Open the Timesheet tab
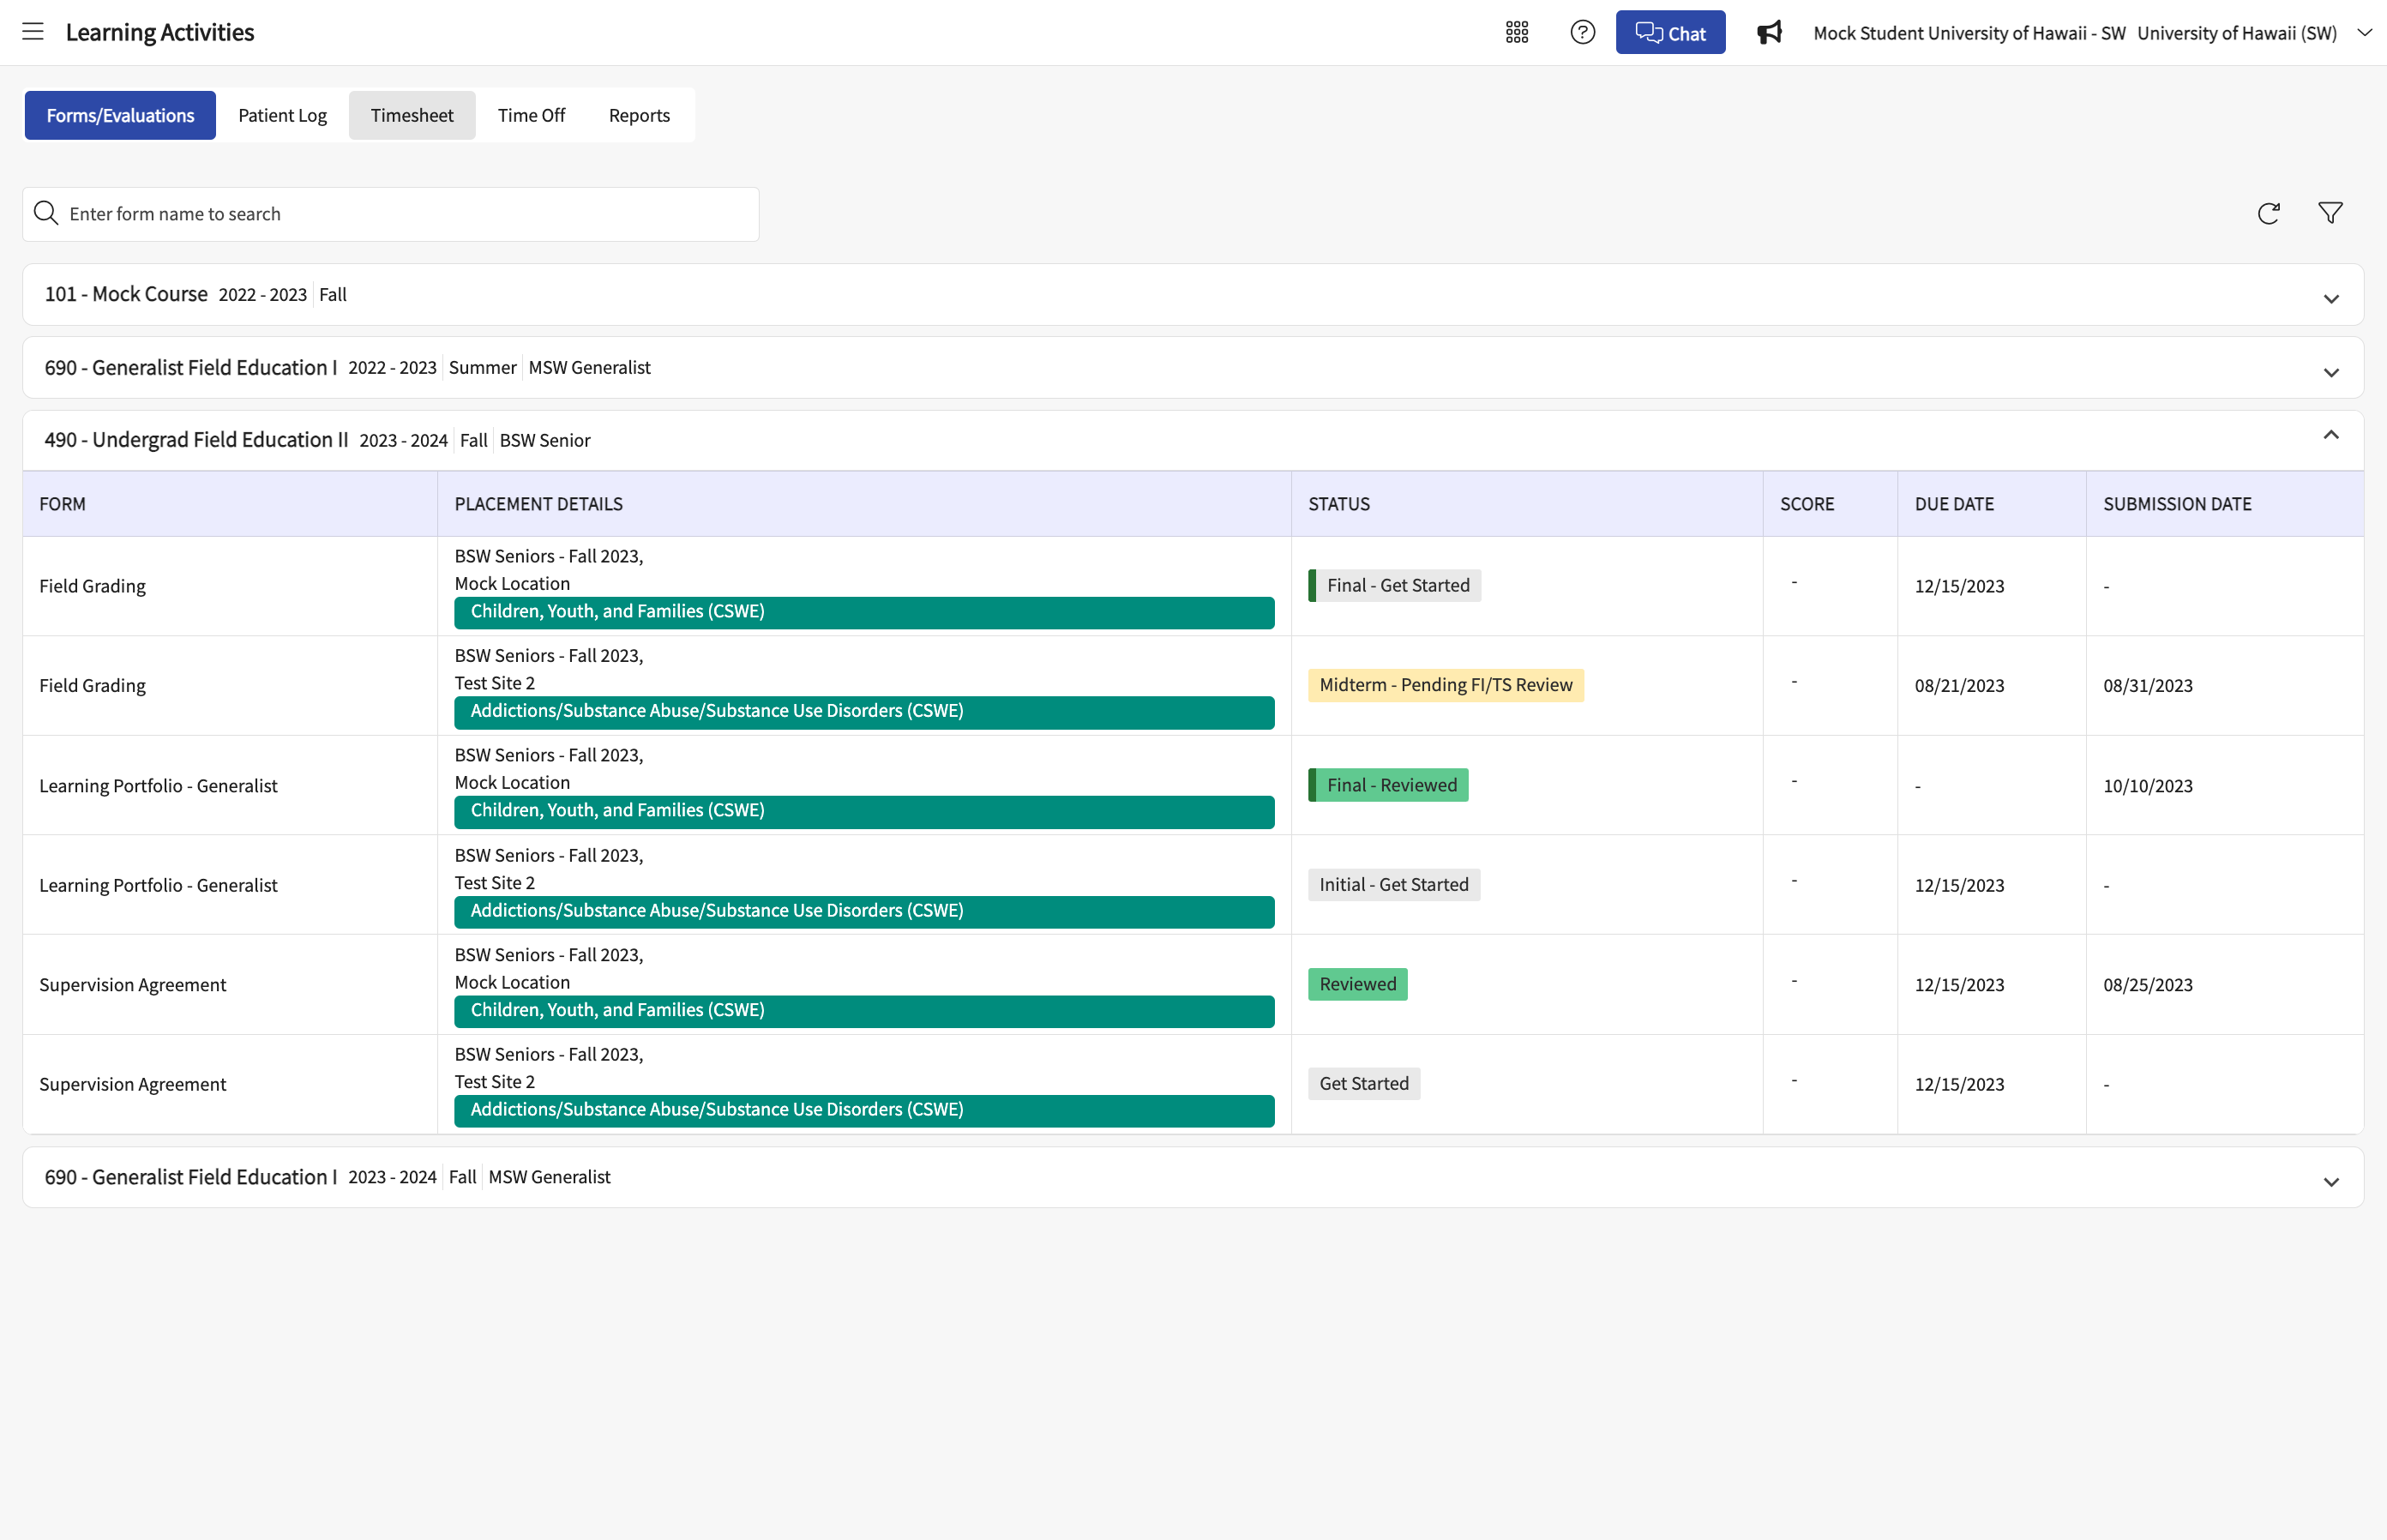The height and width of the screenshot is (1540, 2387). 412,115
